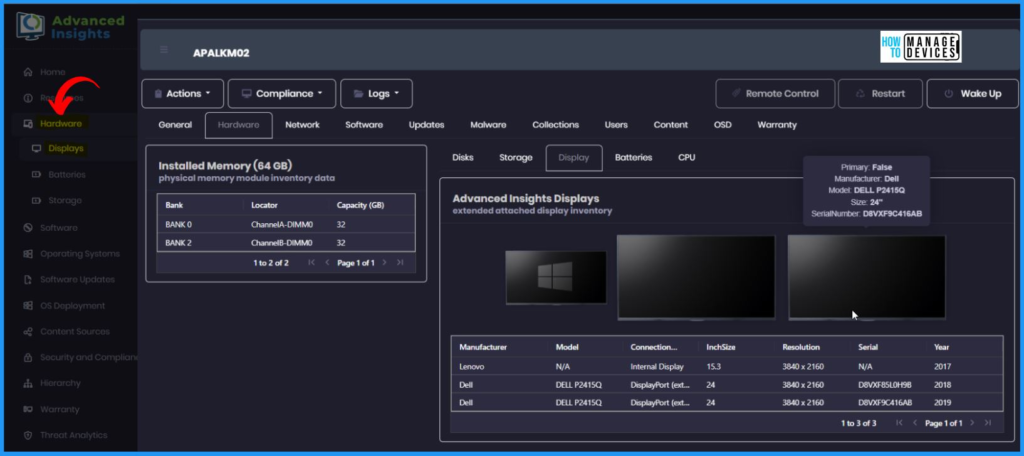Click the Operating Systems icon in sidebar
The width and height of the screenshot is (1024, 456).
coord(27,253)
